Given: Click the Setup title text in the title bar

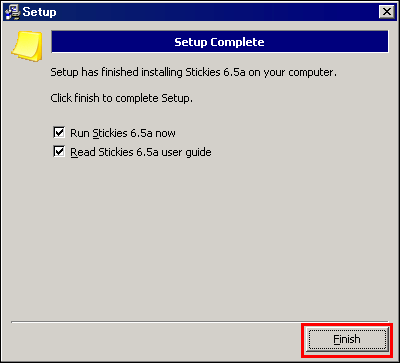Looking at the screenshot, I should coord(39,12).
